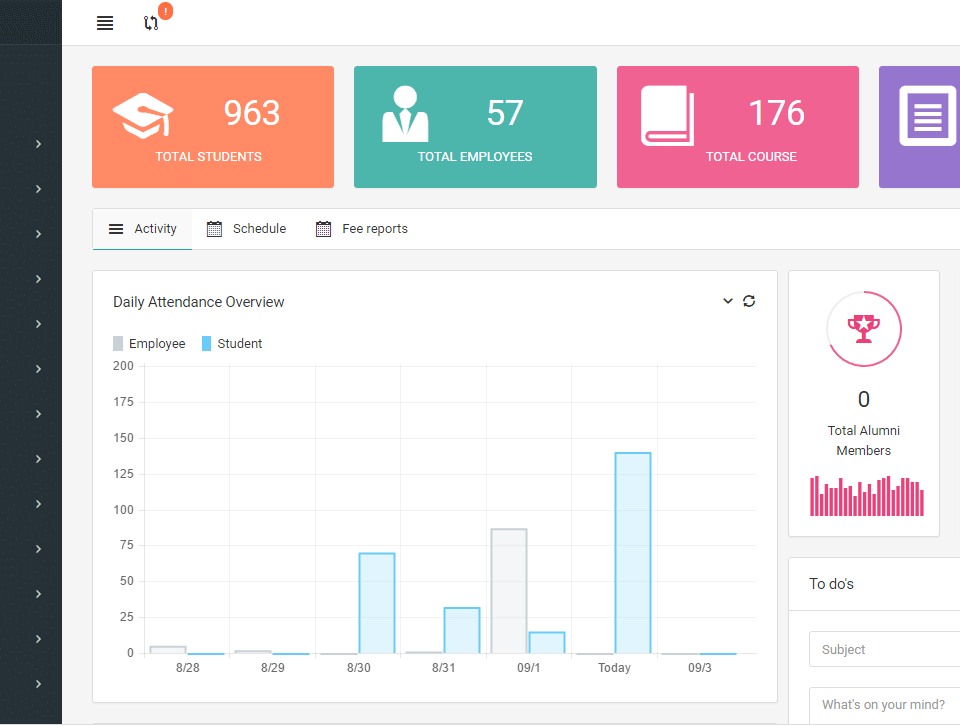
Task: Click the To do's heading
Action: [831, 584]
